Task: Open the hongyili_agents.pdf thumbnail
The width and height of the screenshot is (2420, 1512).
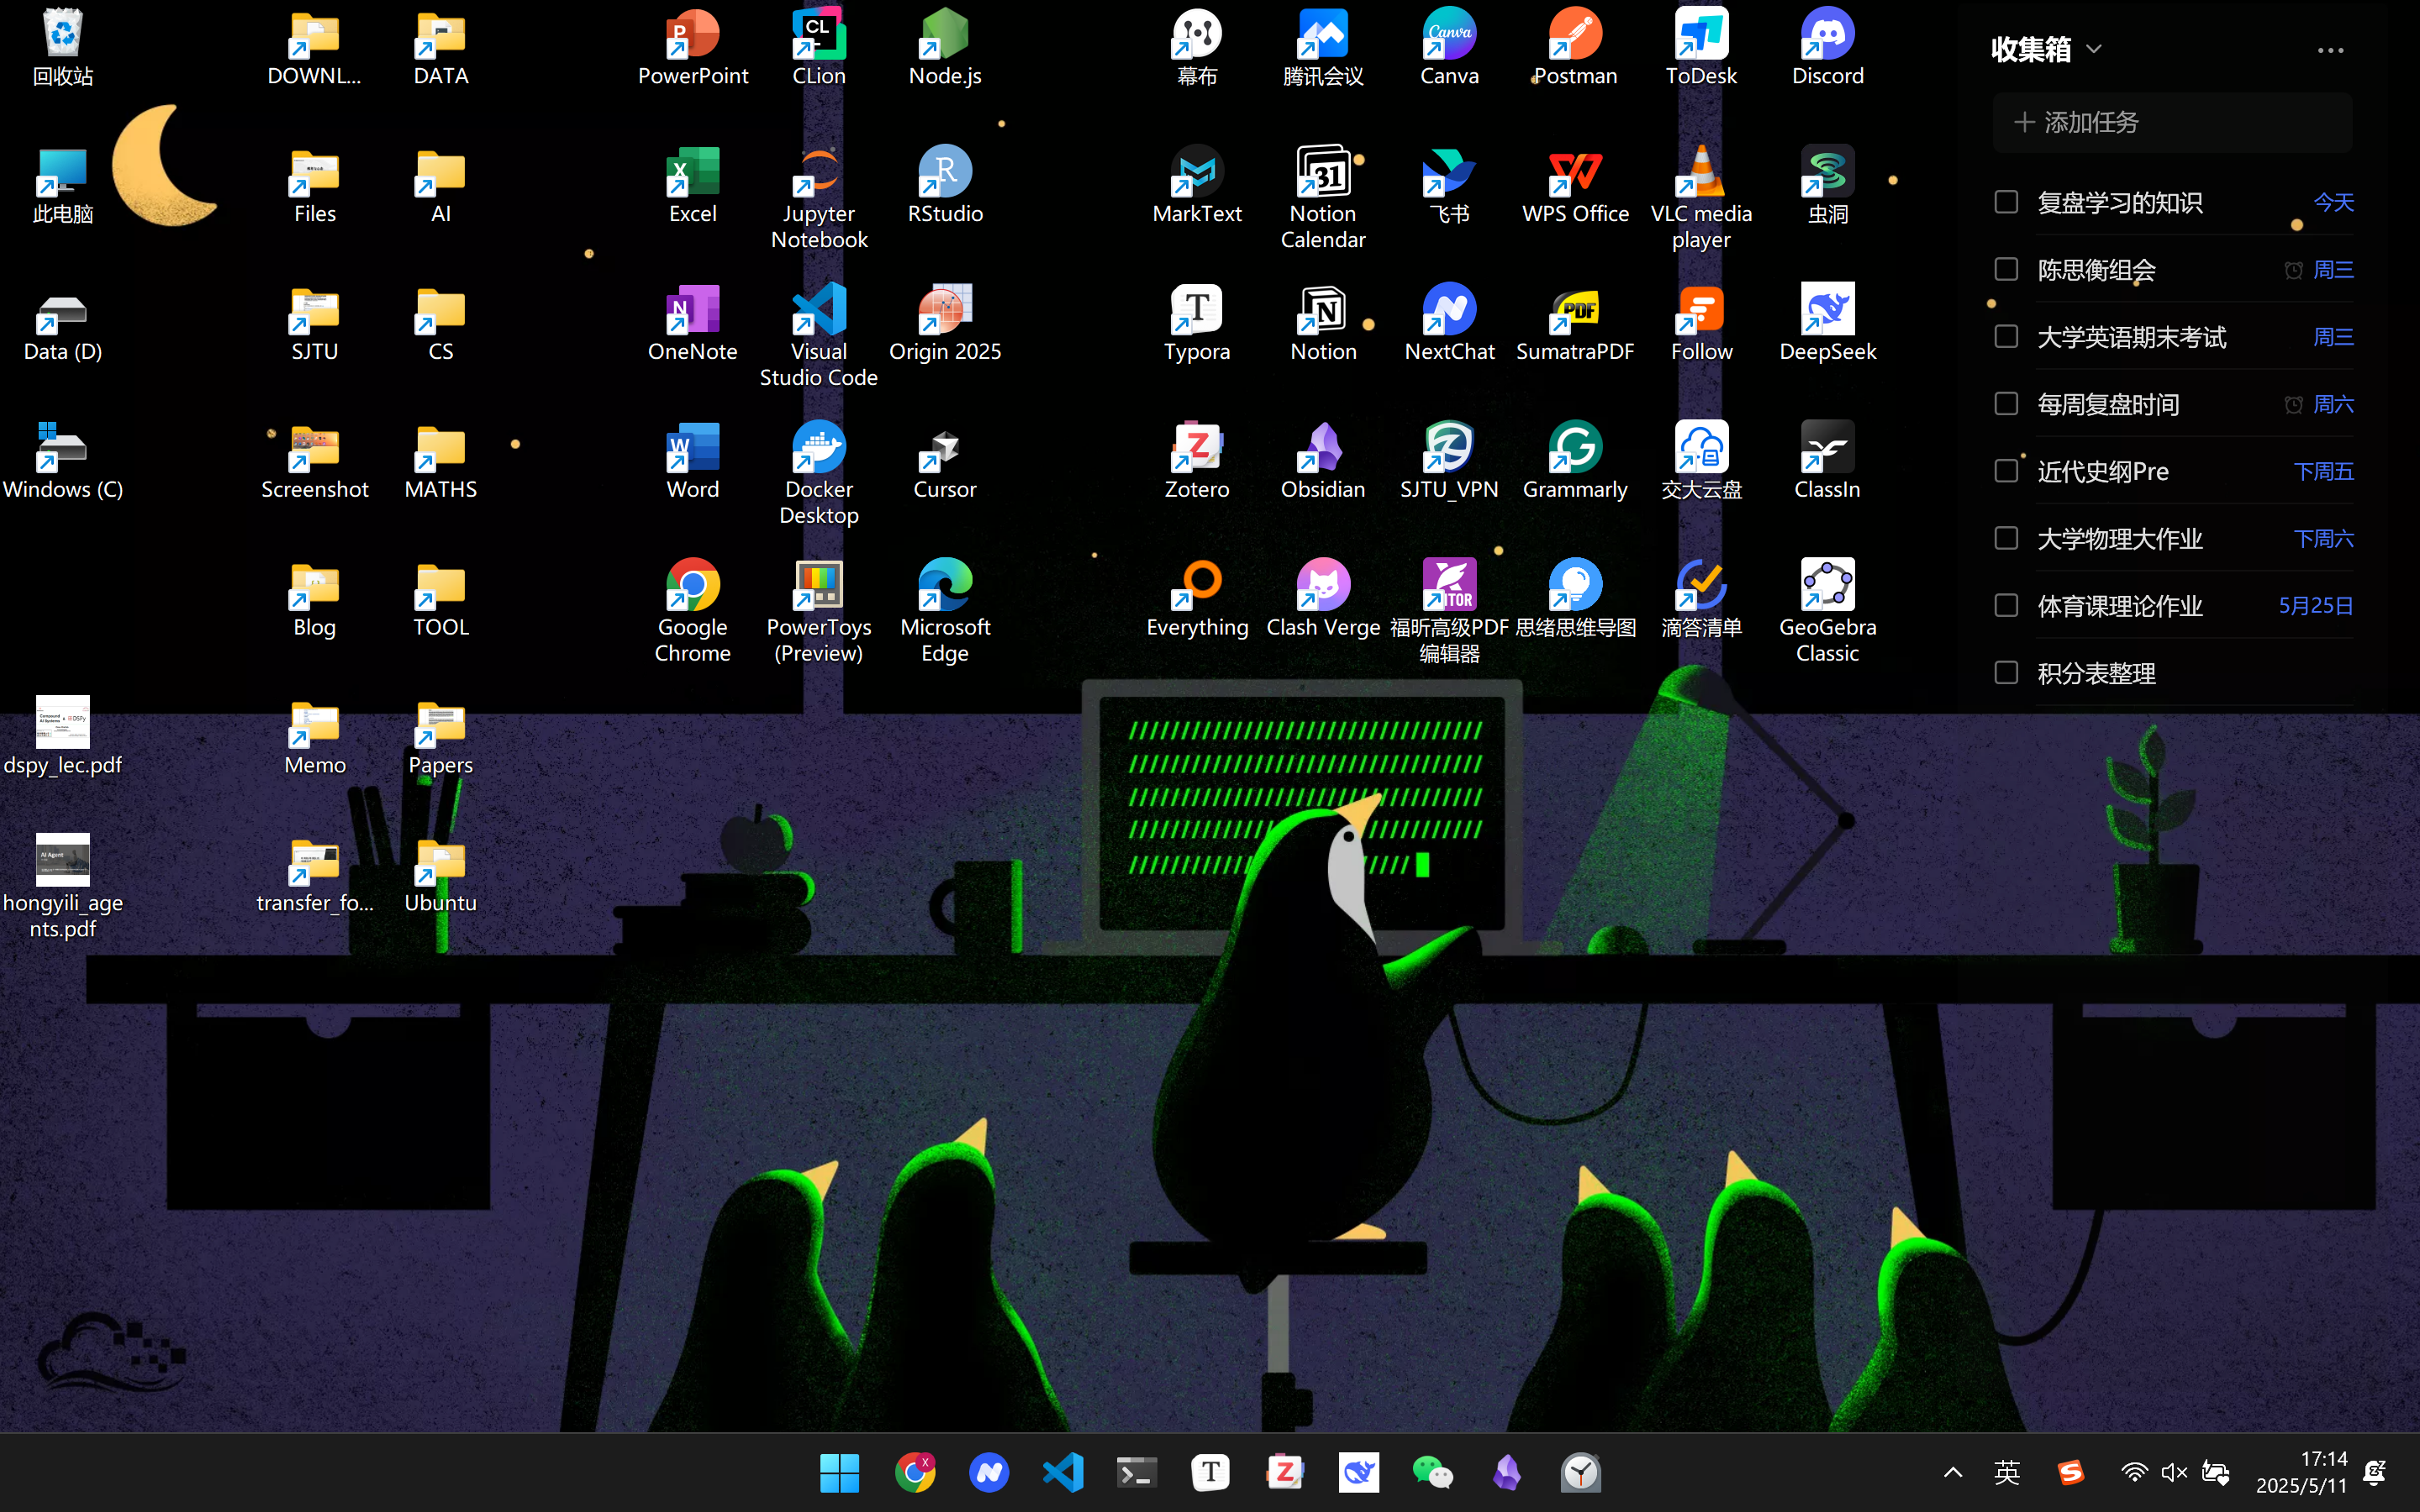Action: pos(63,860)
